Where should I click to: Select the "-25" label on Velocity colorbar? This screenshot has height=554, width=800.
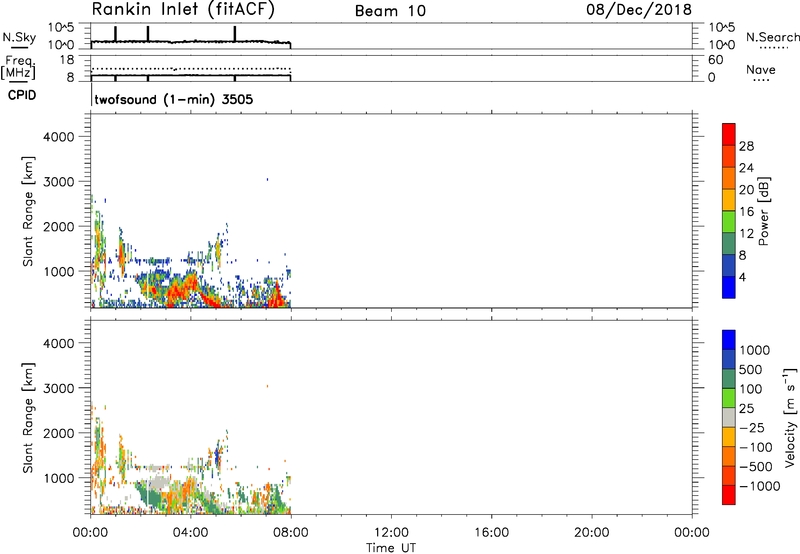(752, 428)
